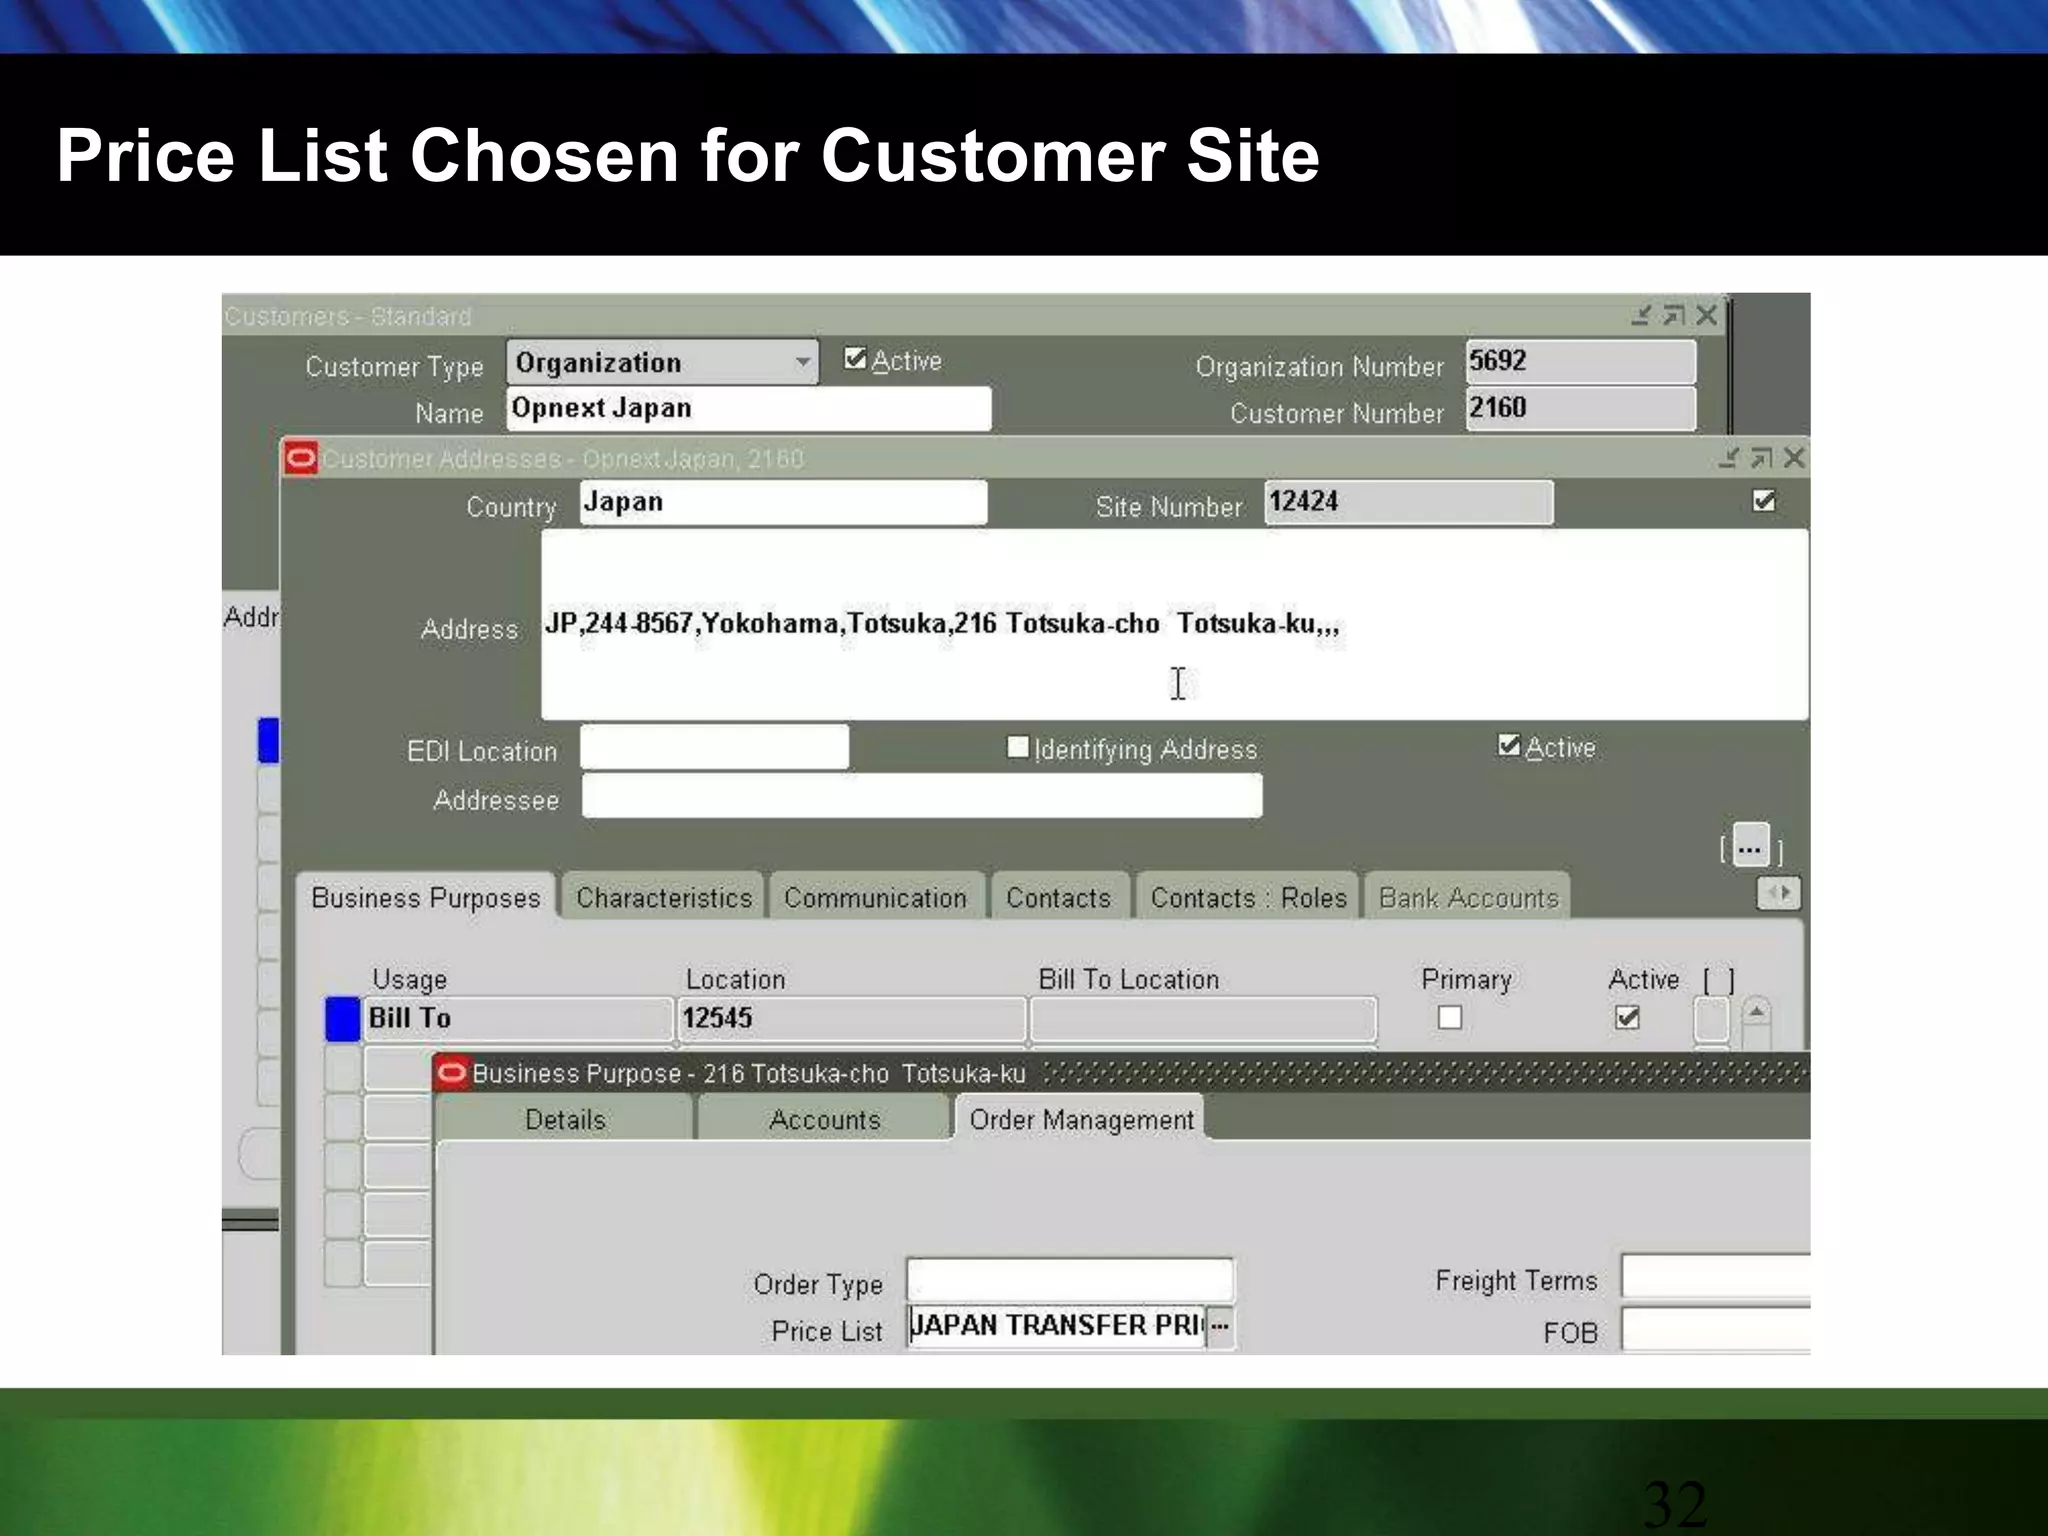Toggle the customer Active checkbox near Organization

(855, 359)
